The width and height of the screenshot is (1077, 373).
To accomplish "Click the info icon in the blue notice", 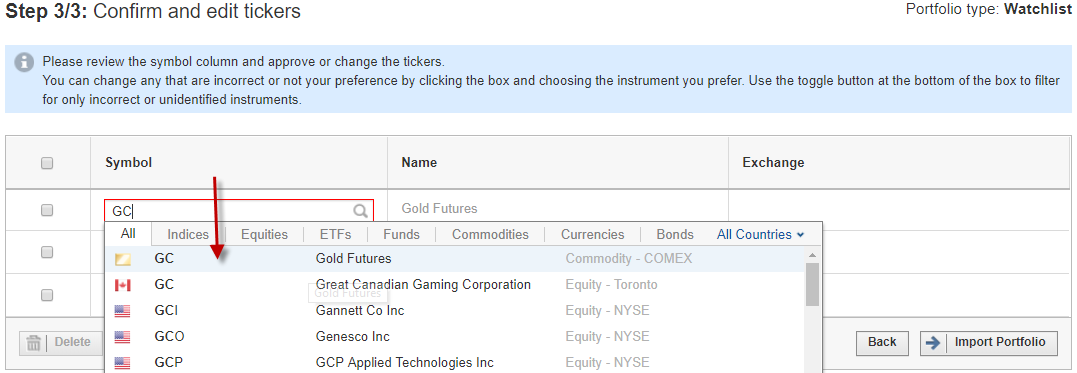I will [24, 61].
